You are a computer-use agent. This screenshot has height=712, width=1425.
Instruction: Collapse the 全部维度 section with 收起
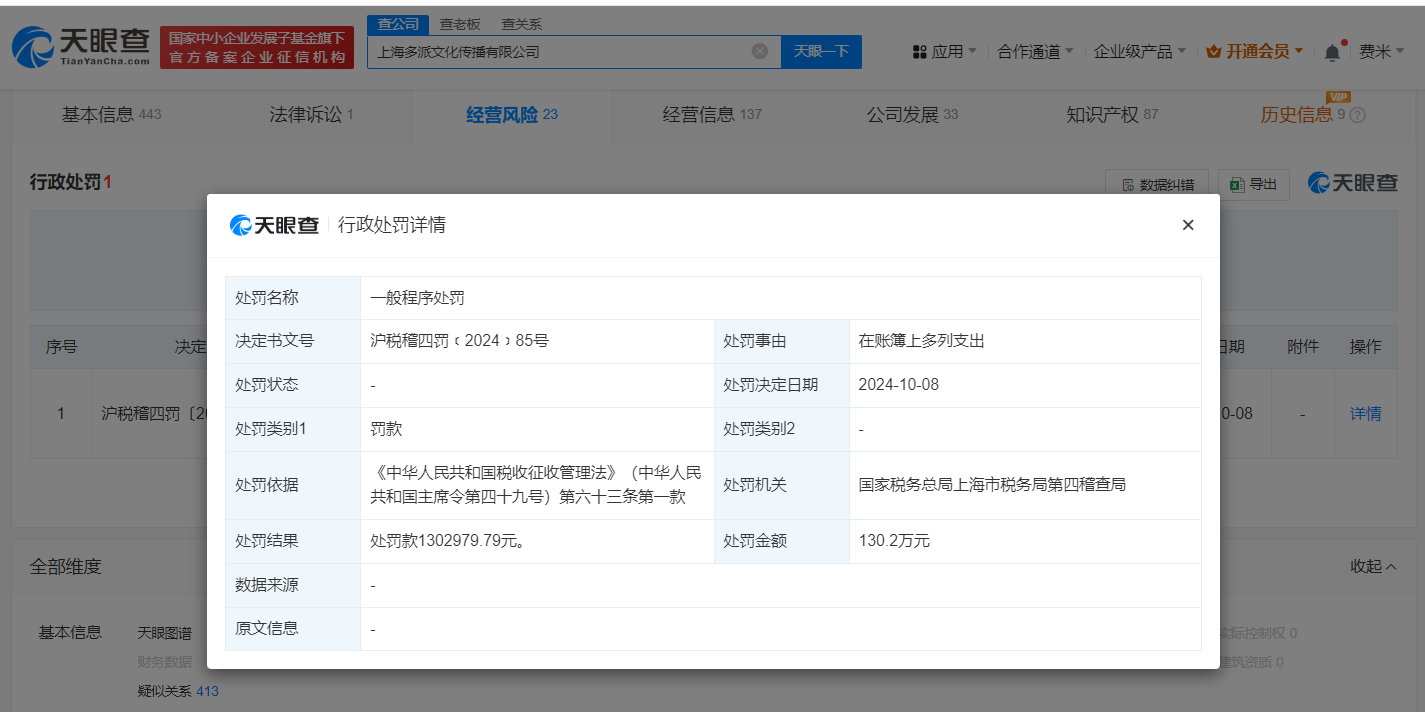click(x=1373, y=566)
